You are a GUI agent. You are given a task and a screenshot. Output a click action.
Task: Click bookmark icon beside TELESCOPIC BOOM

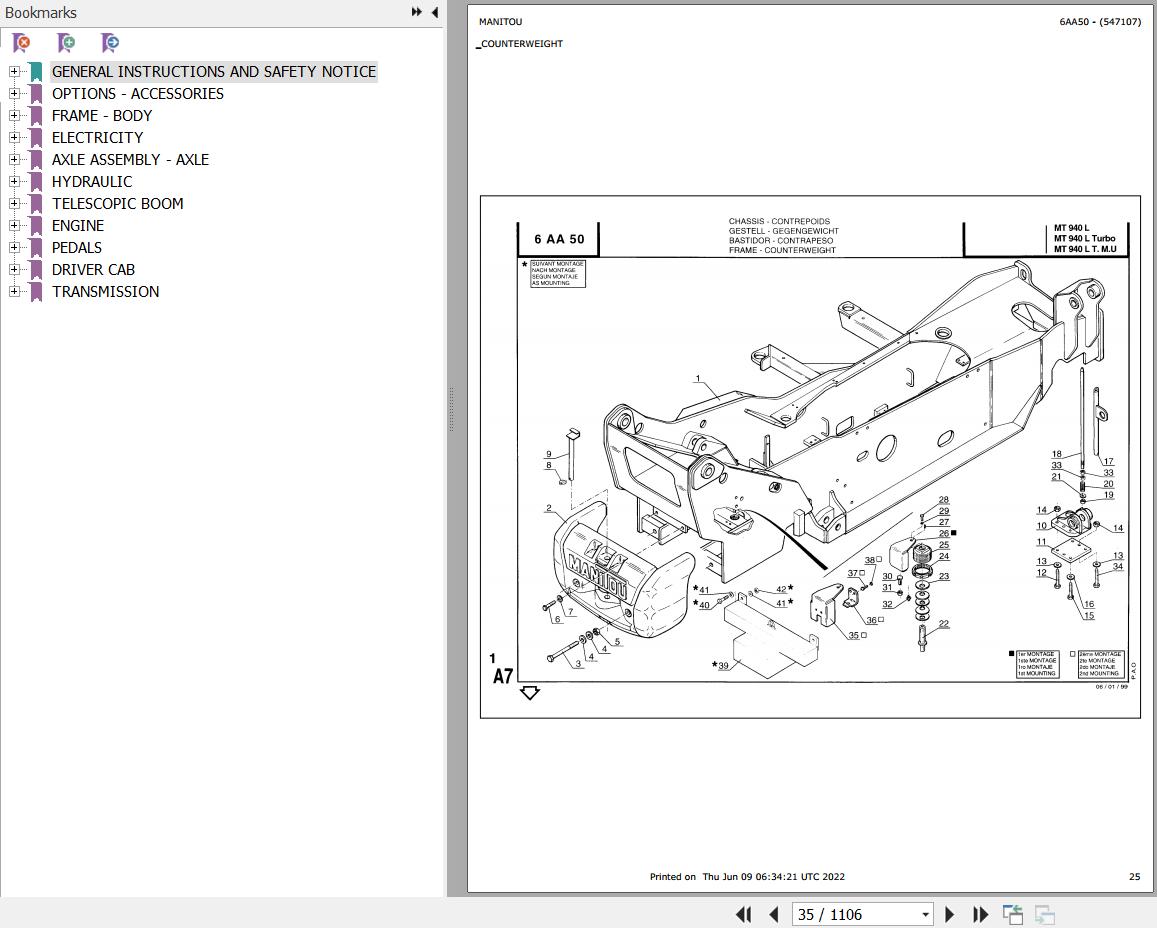pyautogui.click(x=36, y=204)
